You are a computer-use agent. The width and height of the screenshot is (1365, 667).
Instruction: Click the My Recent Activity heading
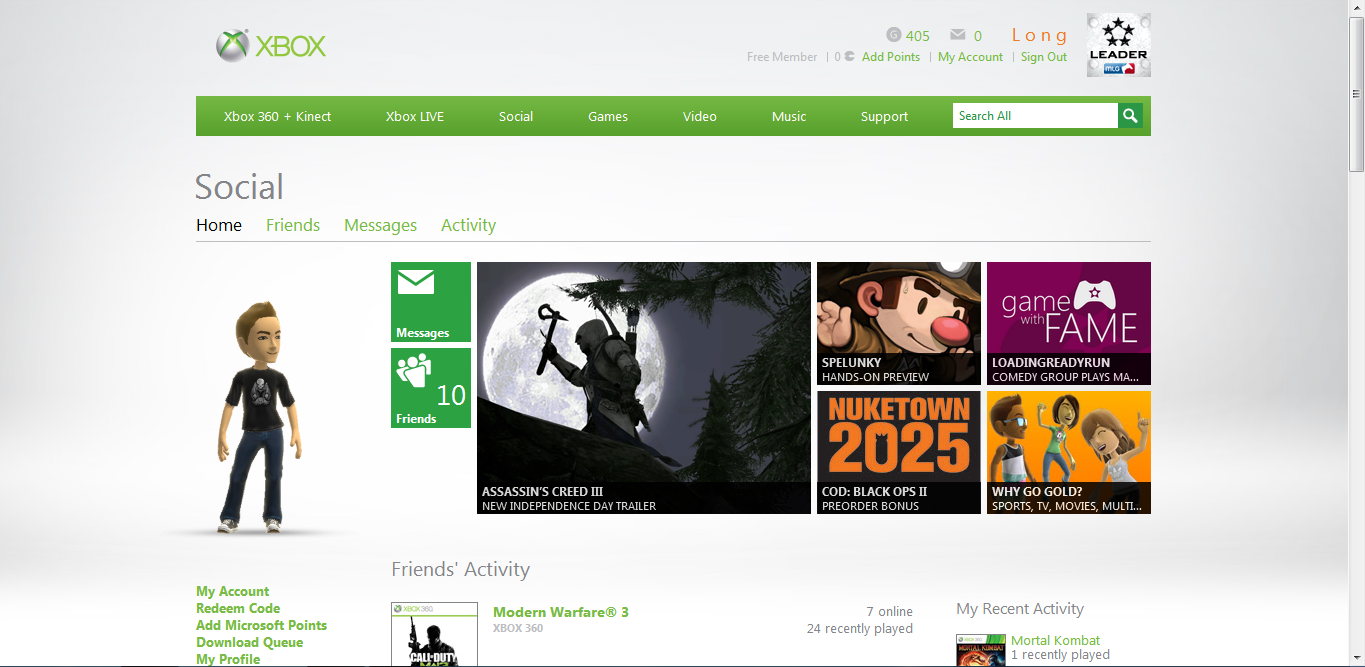[1020, 608]
